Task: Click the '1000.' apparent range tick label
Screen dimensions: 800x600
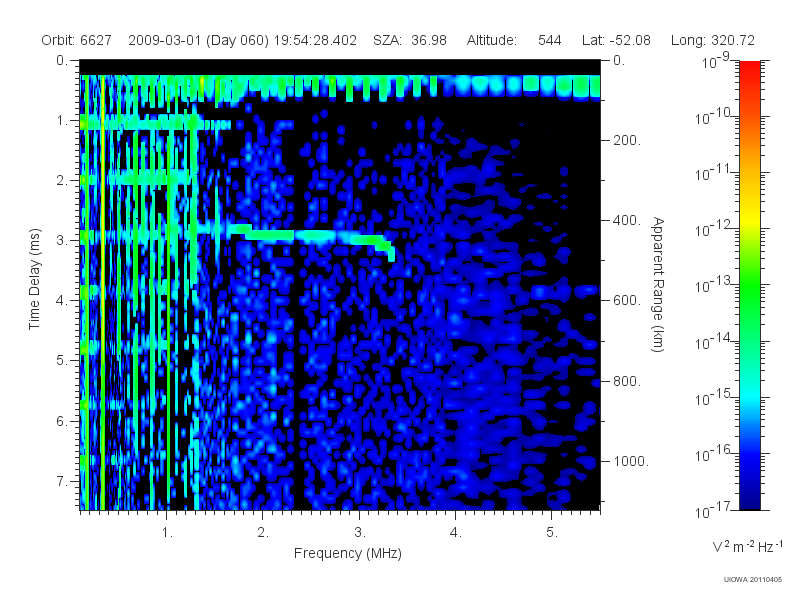Action: point(630,461)
